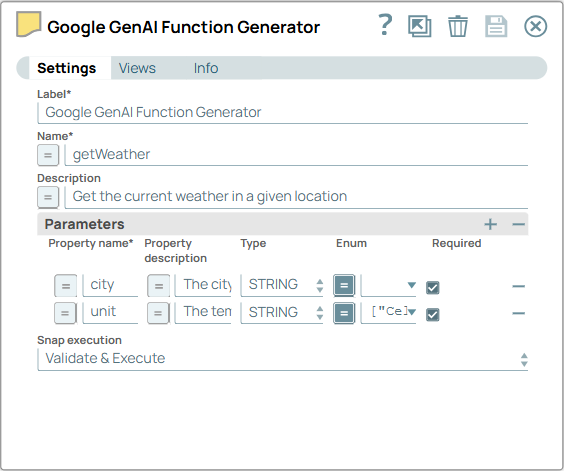Click the pop-out window icon
564x471 pixels.
point(420,26)
